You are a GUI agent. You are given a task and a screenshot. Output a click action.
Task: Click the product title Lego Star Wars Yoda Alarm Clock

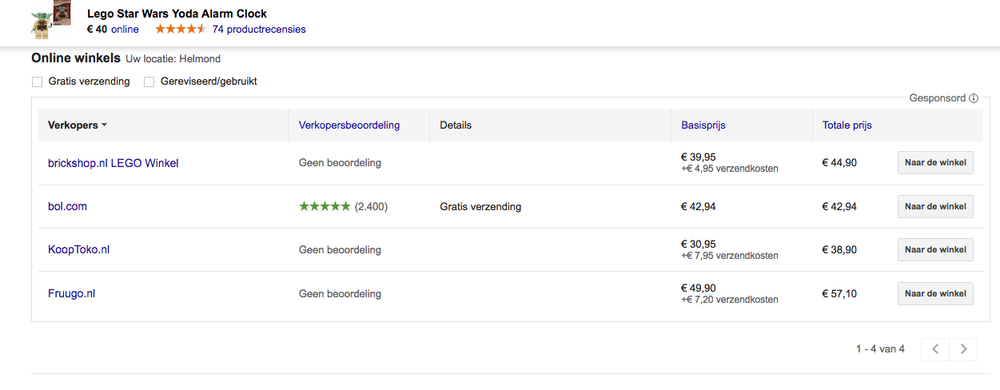(177, 13)
